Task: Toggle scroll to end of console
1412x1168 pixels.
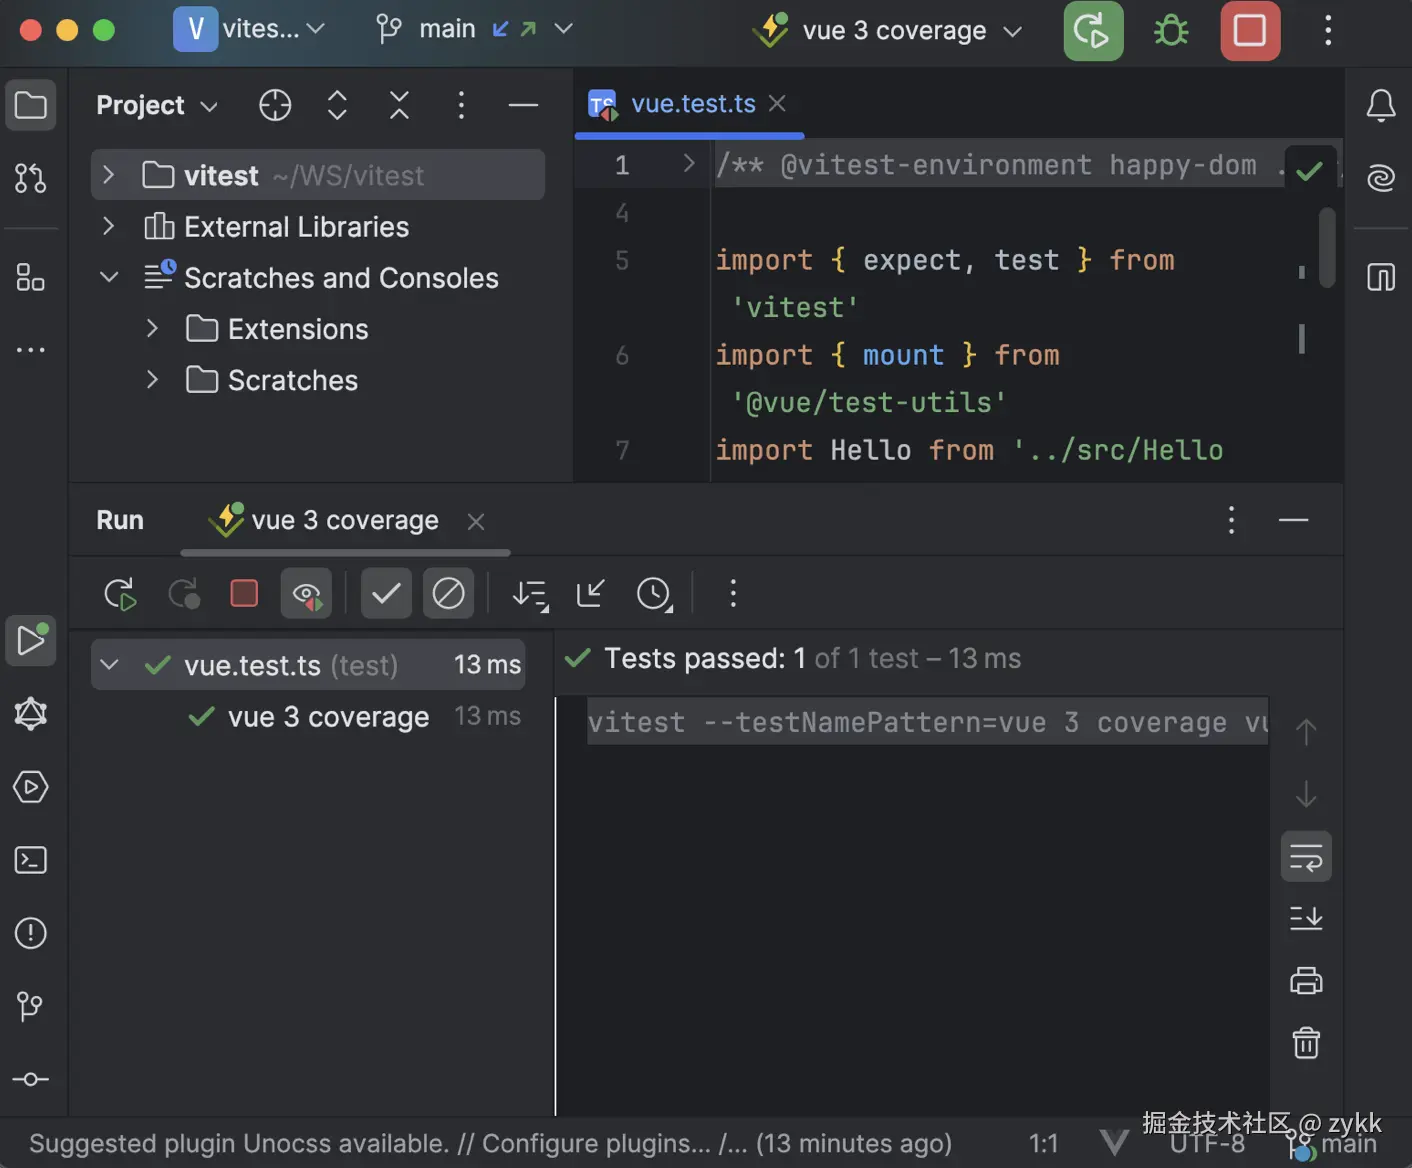Action: tap(1306, 919)
